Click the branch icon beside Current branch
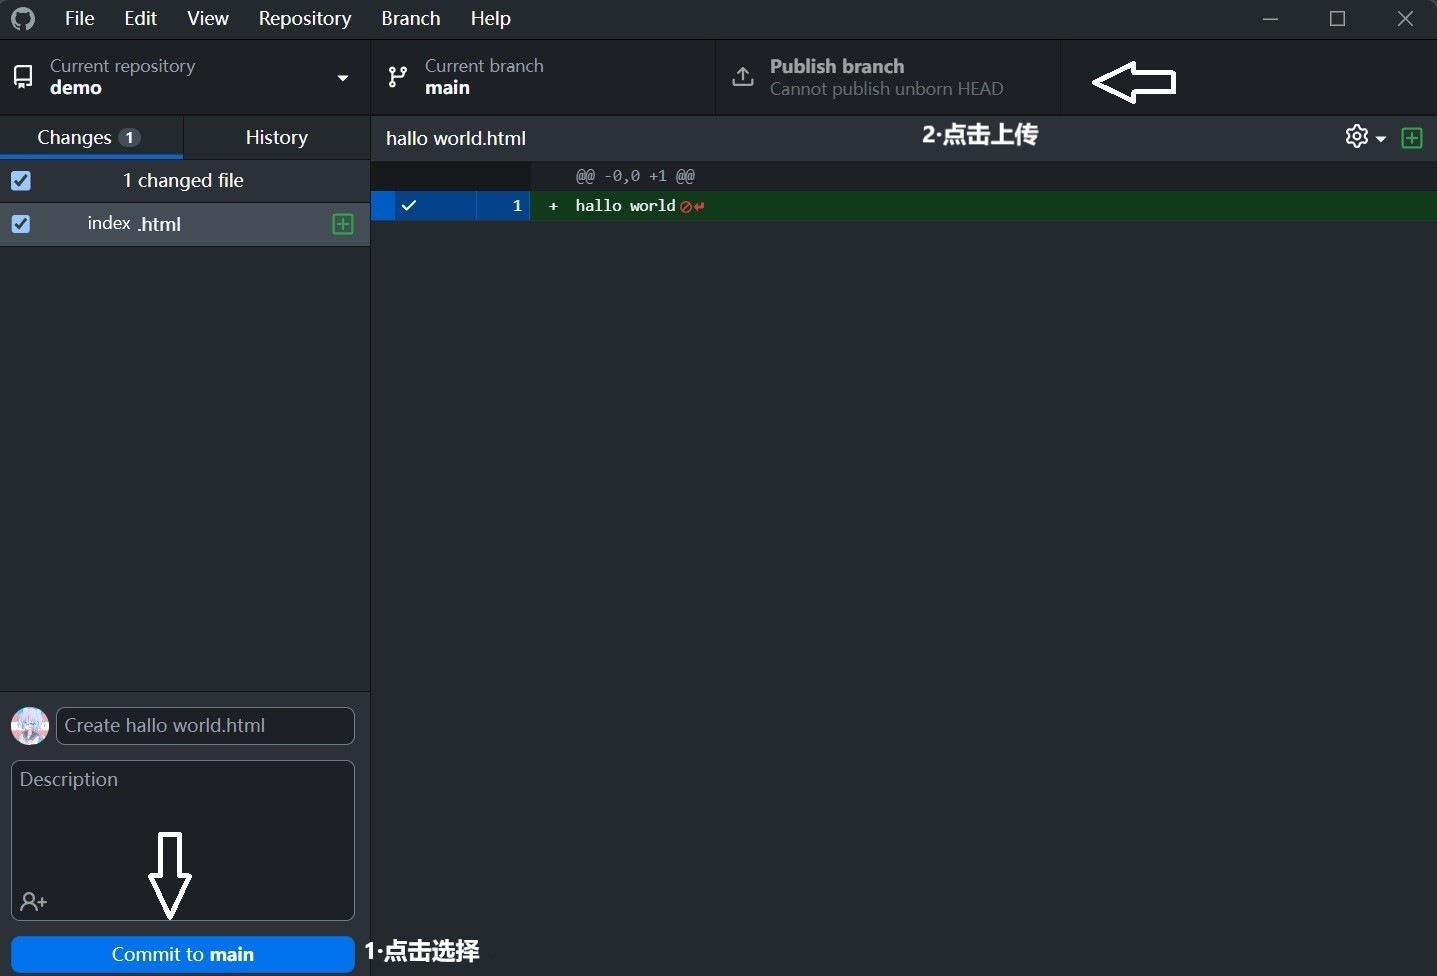The image size is (1437, 976). (x=398, y=77)
